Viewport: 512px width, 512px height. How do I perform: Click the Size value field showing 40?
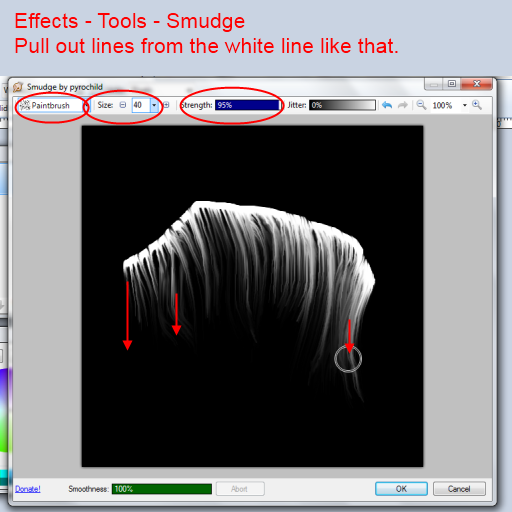(141, 105)
